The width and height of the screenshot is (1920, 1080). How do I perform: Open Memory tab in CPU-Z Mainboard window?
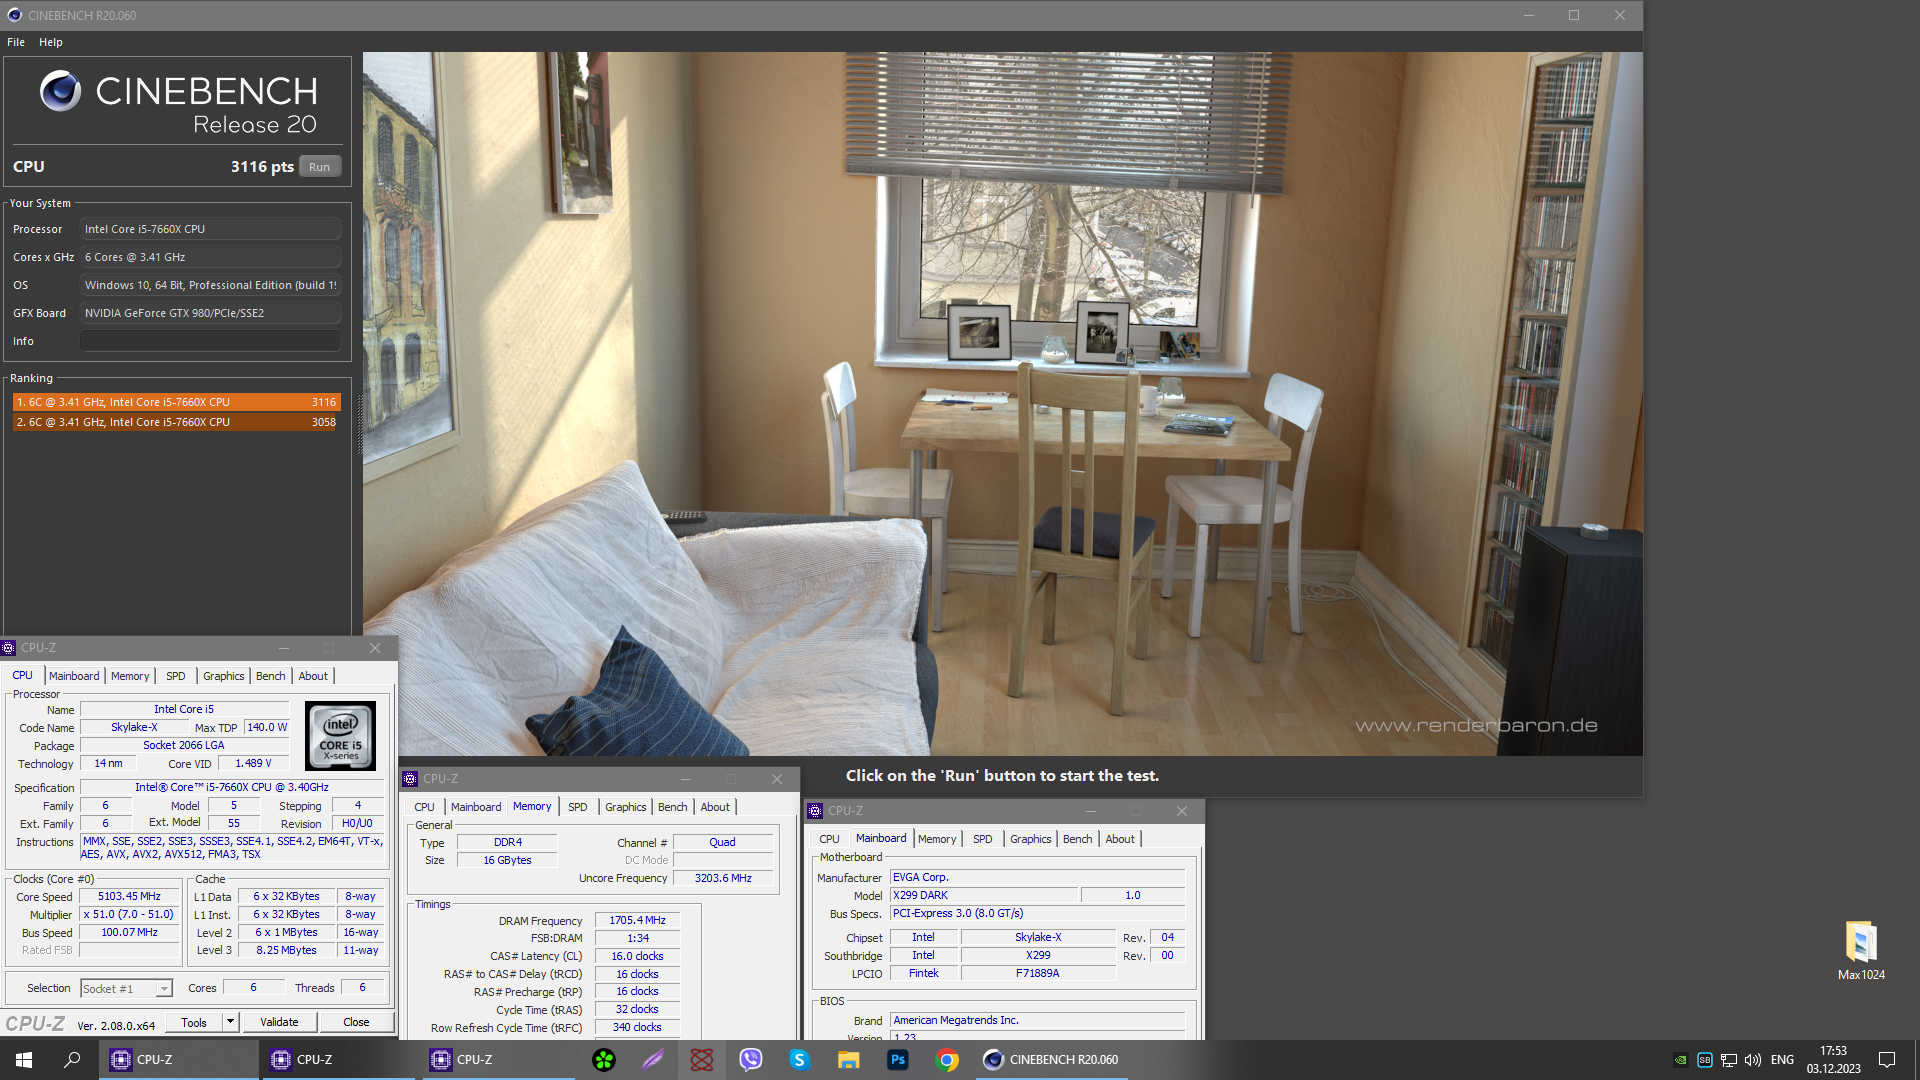click(x=937, y=839)
